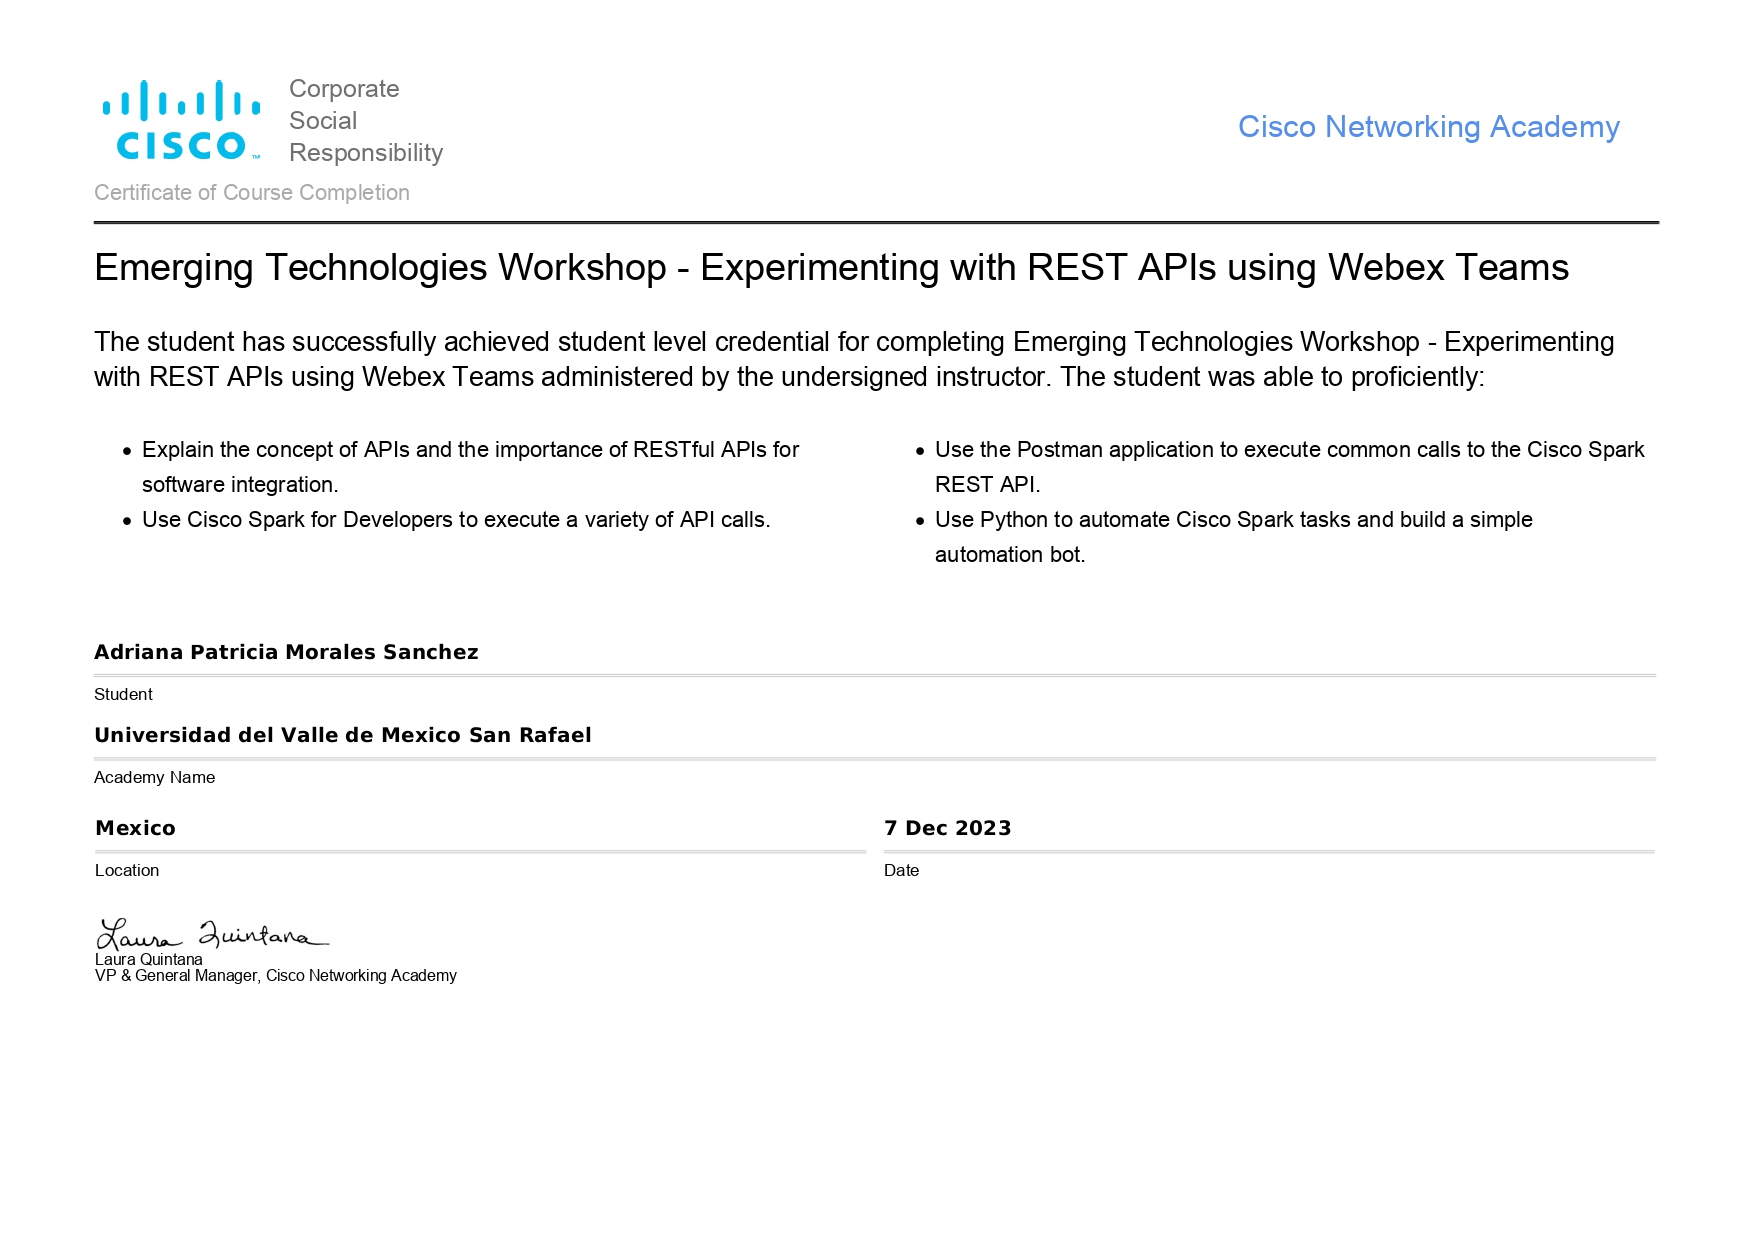The height and width of the screenshot is (1241, 1754).
Task: Select the Cisco Spark for Developers bullet
Action: click(455, 520)
